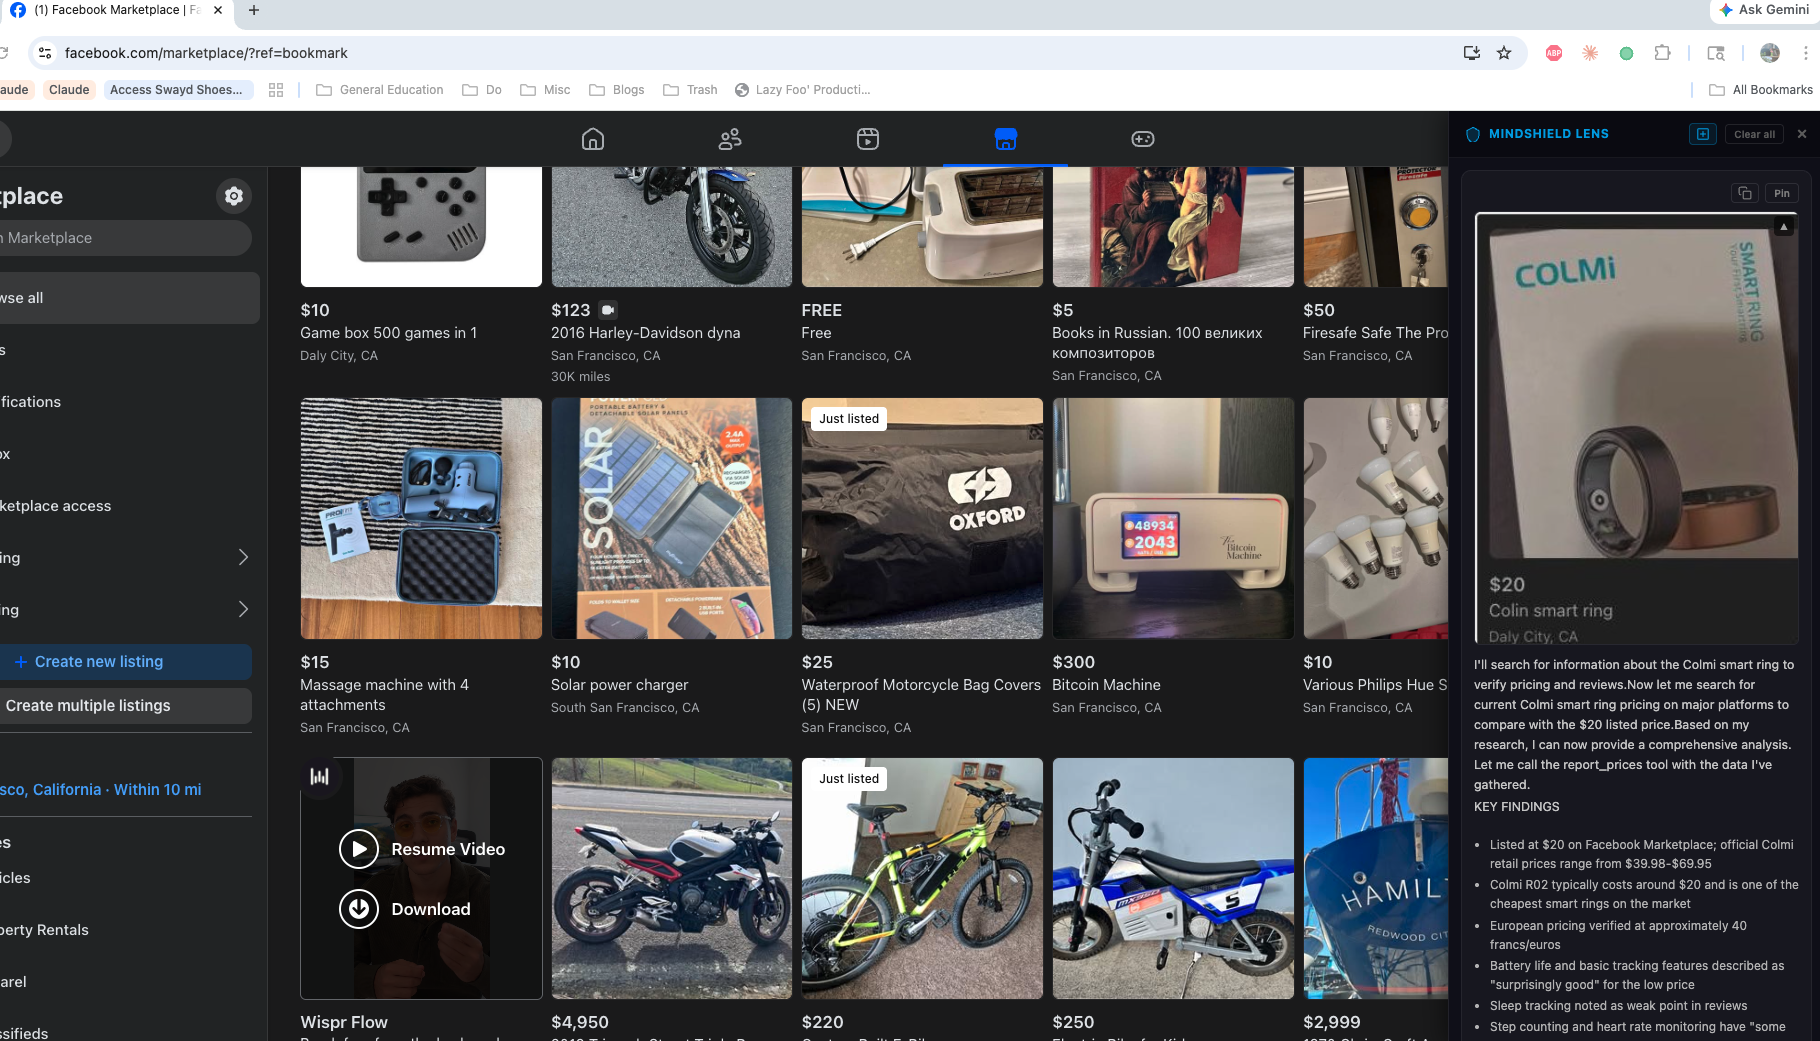This screenshot has width=1820, height=1041.
Task: Open Mindshield result in new tab icon
Action: tap(1702, 133)
